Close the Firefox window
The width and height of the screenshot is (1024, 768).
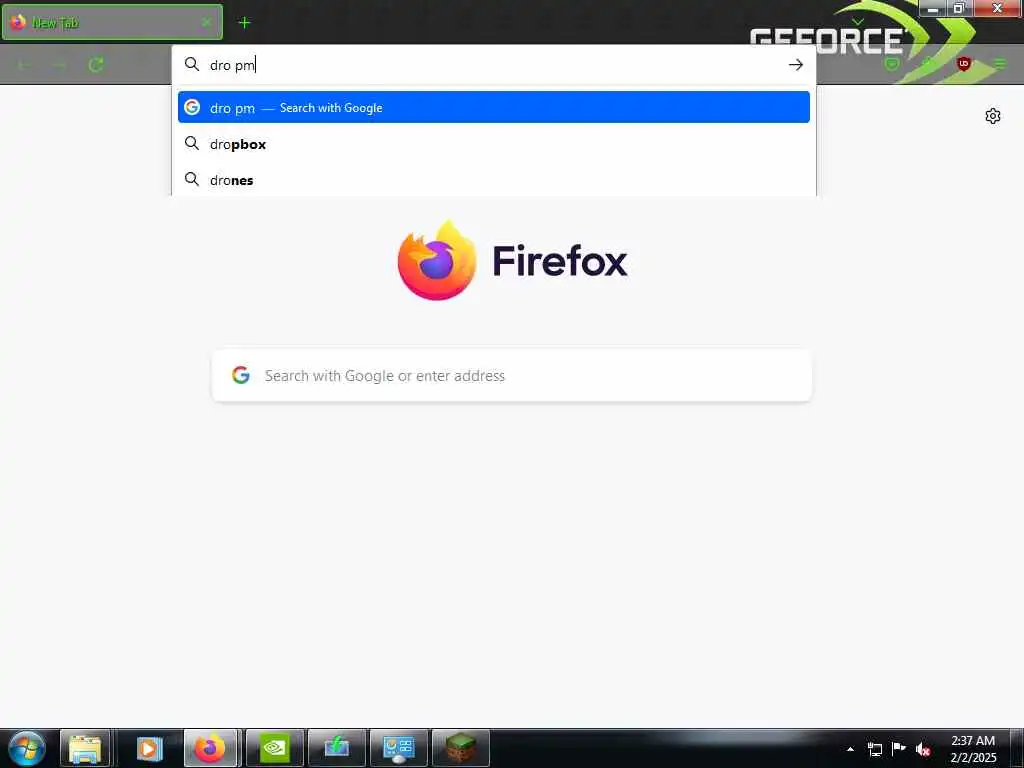(x=997, y=8)
